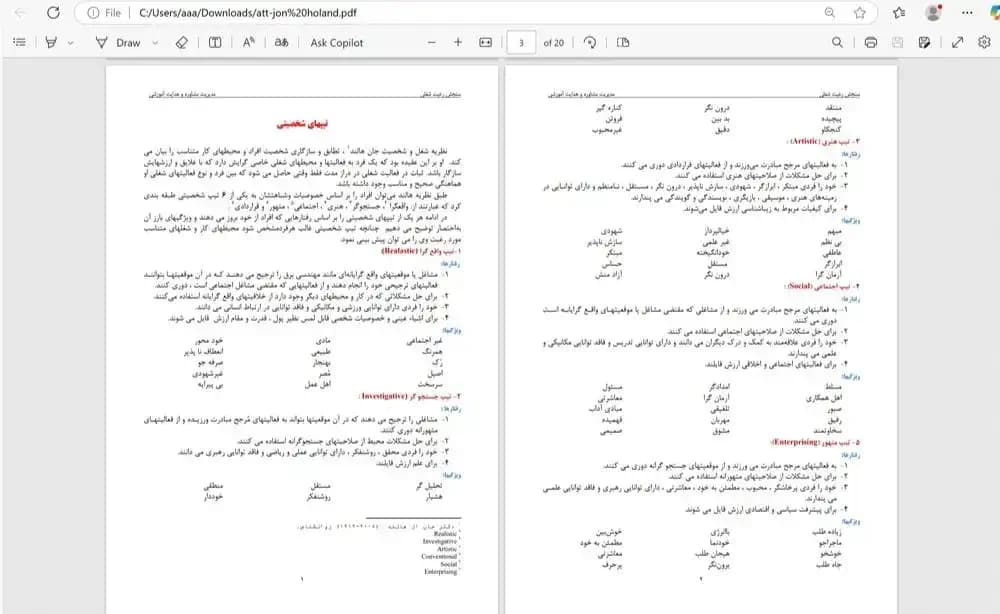This screenshot has width=1000, height=614.
Task: Zoom out with the minus button
Action: pyautogui.click(x=432, y=43)
